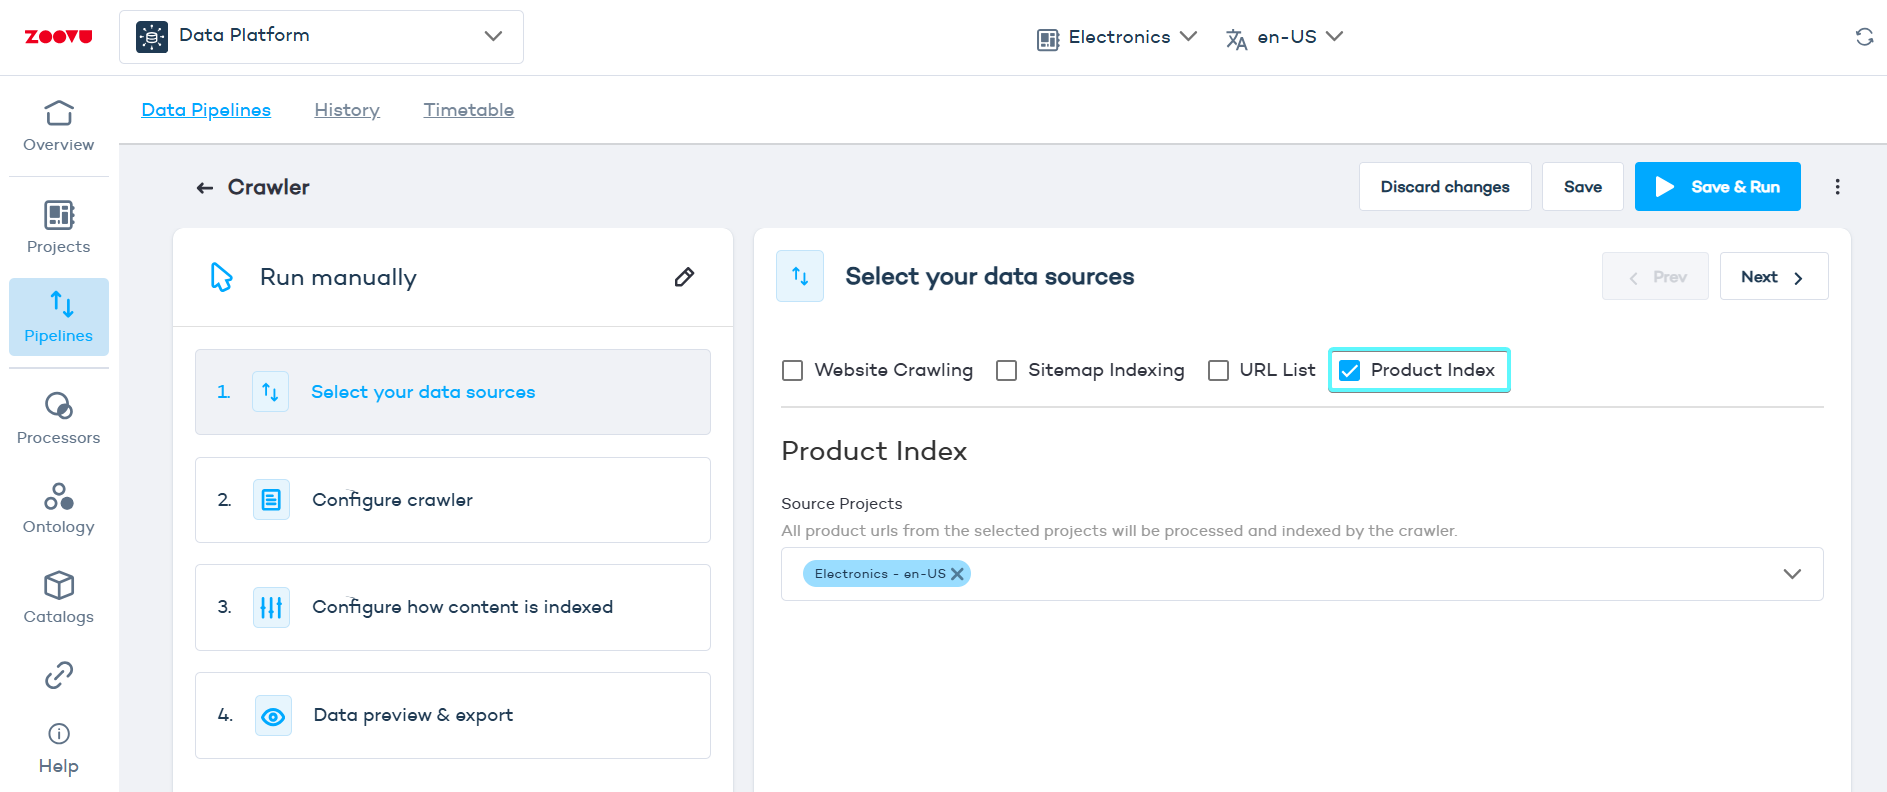Image resolution: width=1887 pixels, height=792 pixels.
Task: Click the chain link icon in sidebar
Action: coord(59,675)
